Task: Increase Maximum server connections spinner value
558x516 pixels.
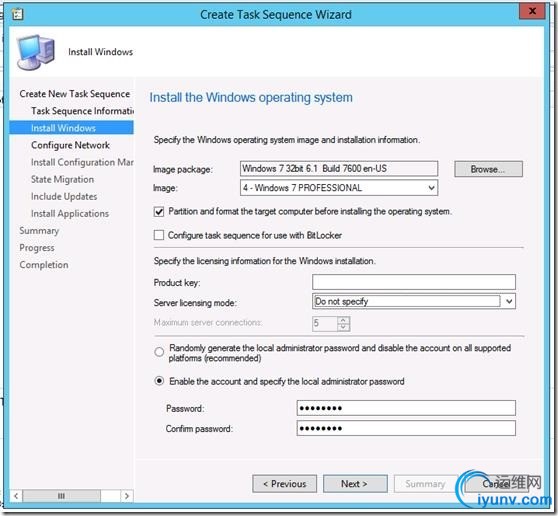Action: [343, 320]
